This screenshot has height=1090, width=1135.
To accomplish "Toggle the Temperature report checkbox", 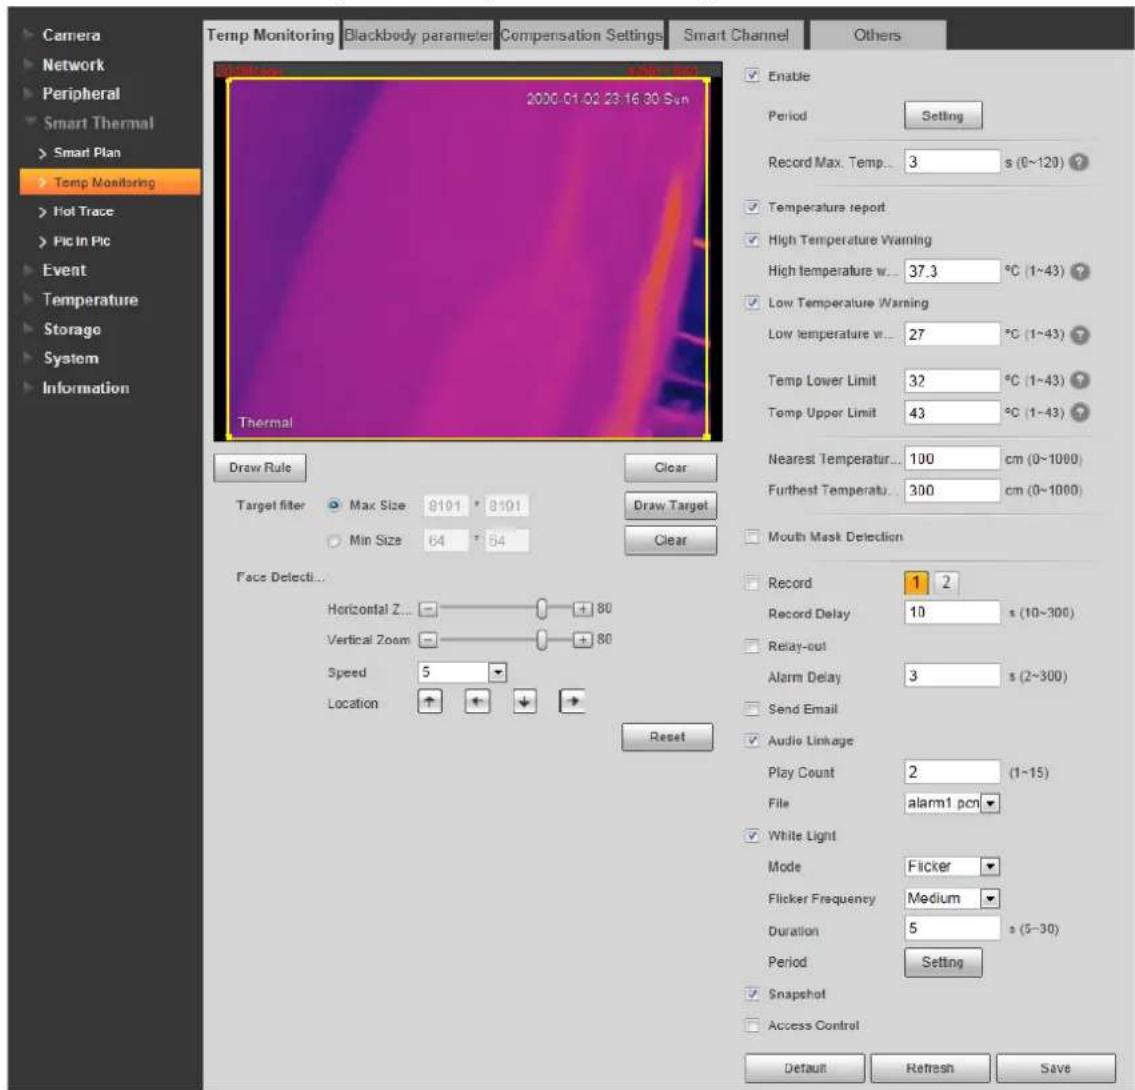I will point(752,207).
